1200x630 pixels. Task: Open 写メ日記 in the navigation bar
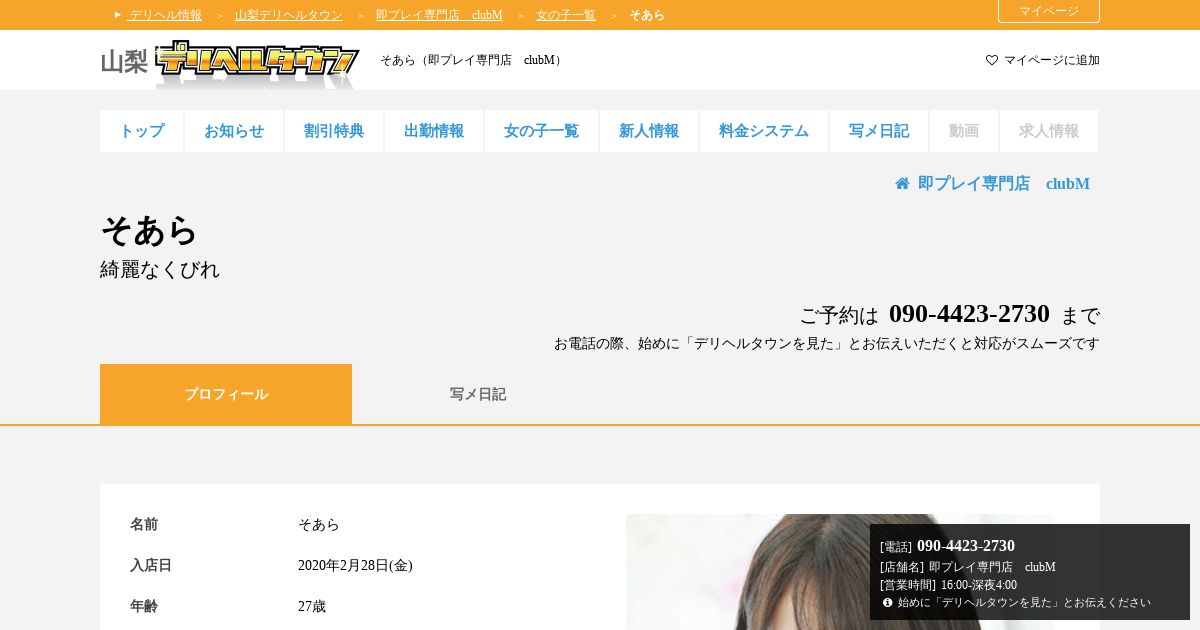879,131
